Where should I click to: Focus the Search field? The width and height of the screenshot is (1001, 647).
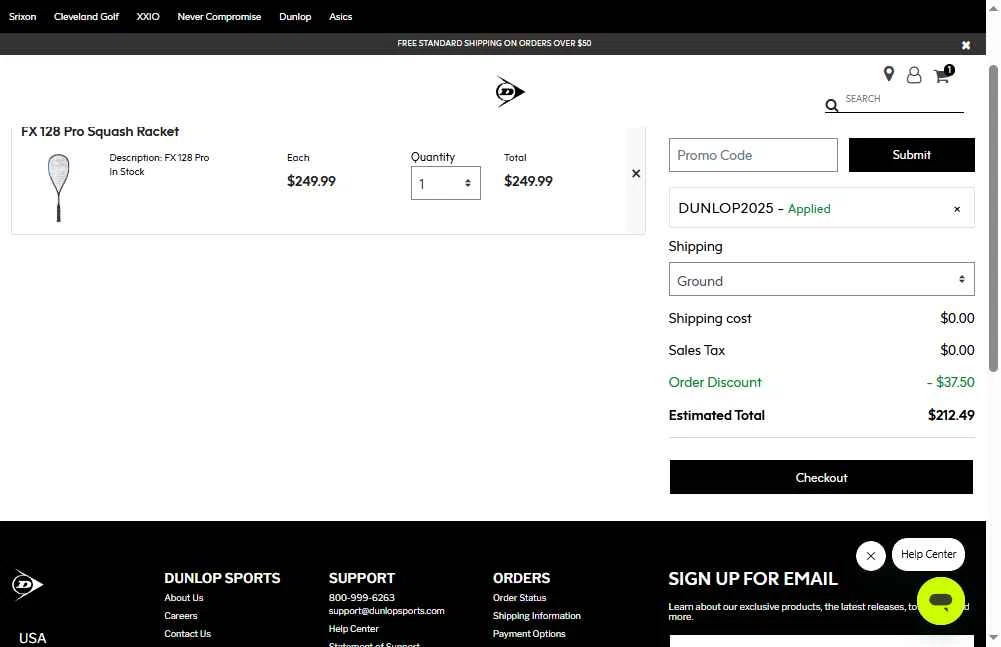[904, 99]
